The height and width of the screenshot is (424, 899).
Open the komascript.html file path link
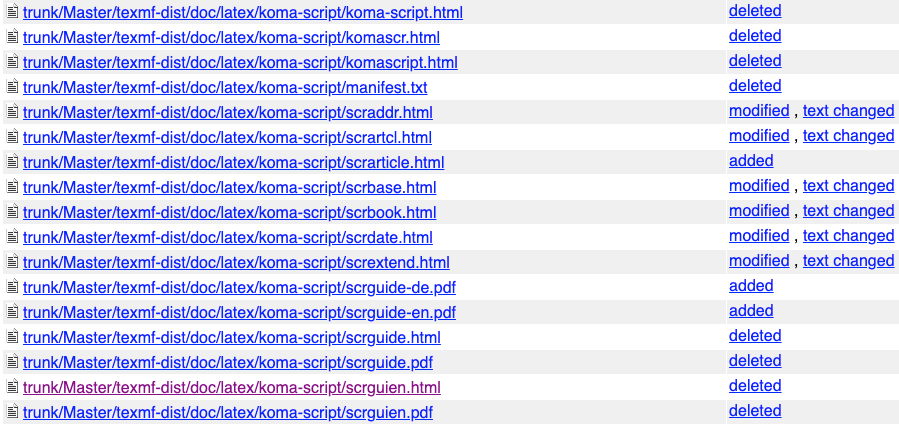coord(240,63)
